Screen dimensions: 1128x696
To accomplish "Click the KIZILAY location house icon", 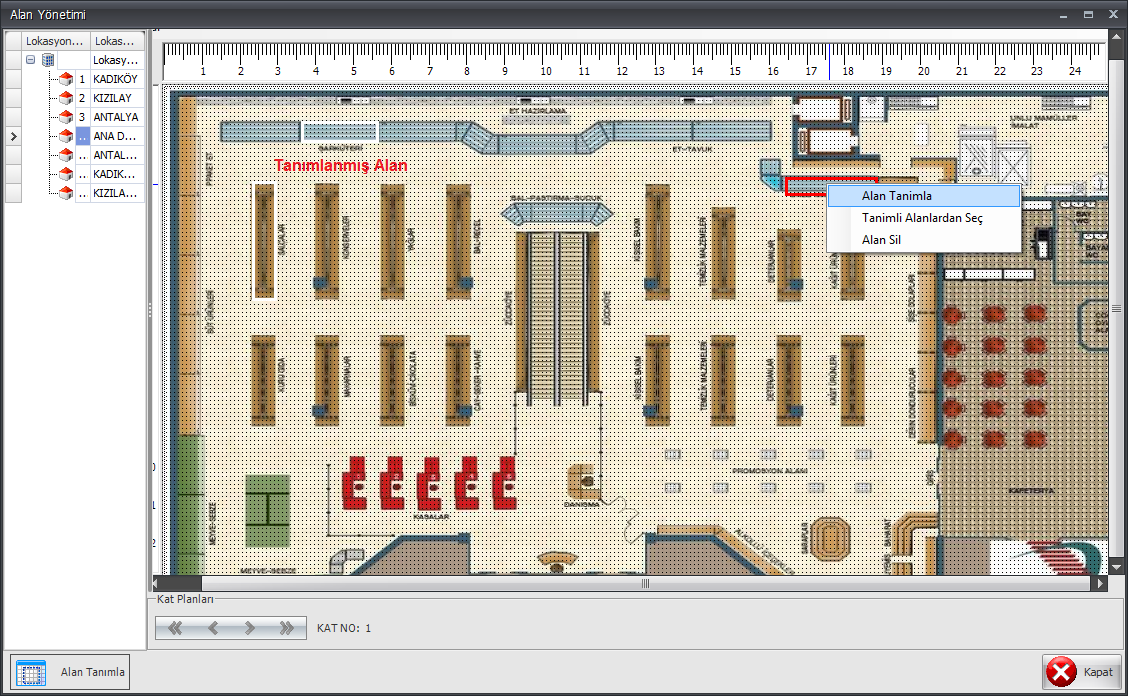I will point(66,98).
